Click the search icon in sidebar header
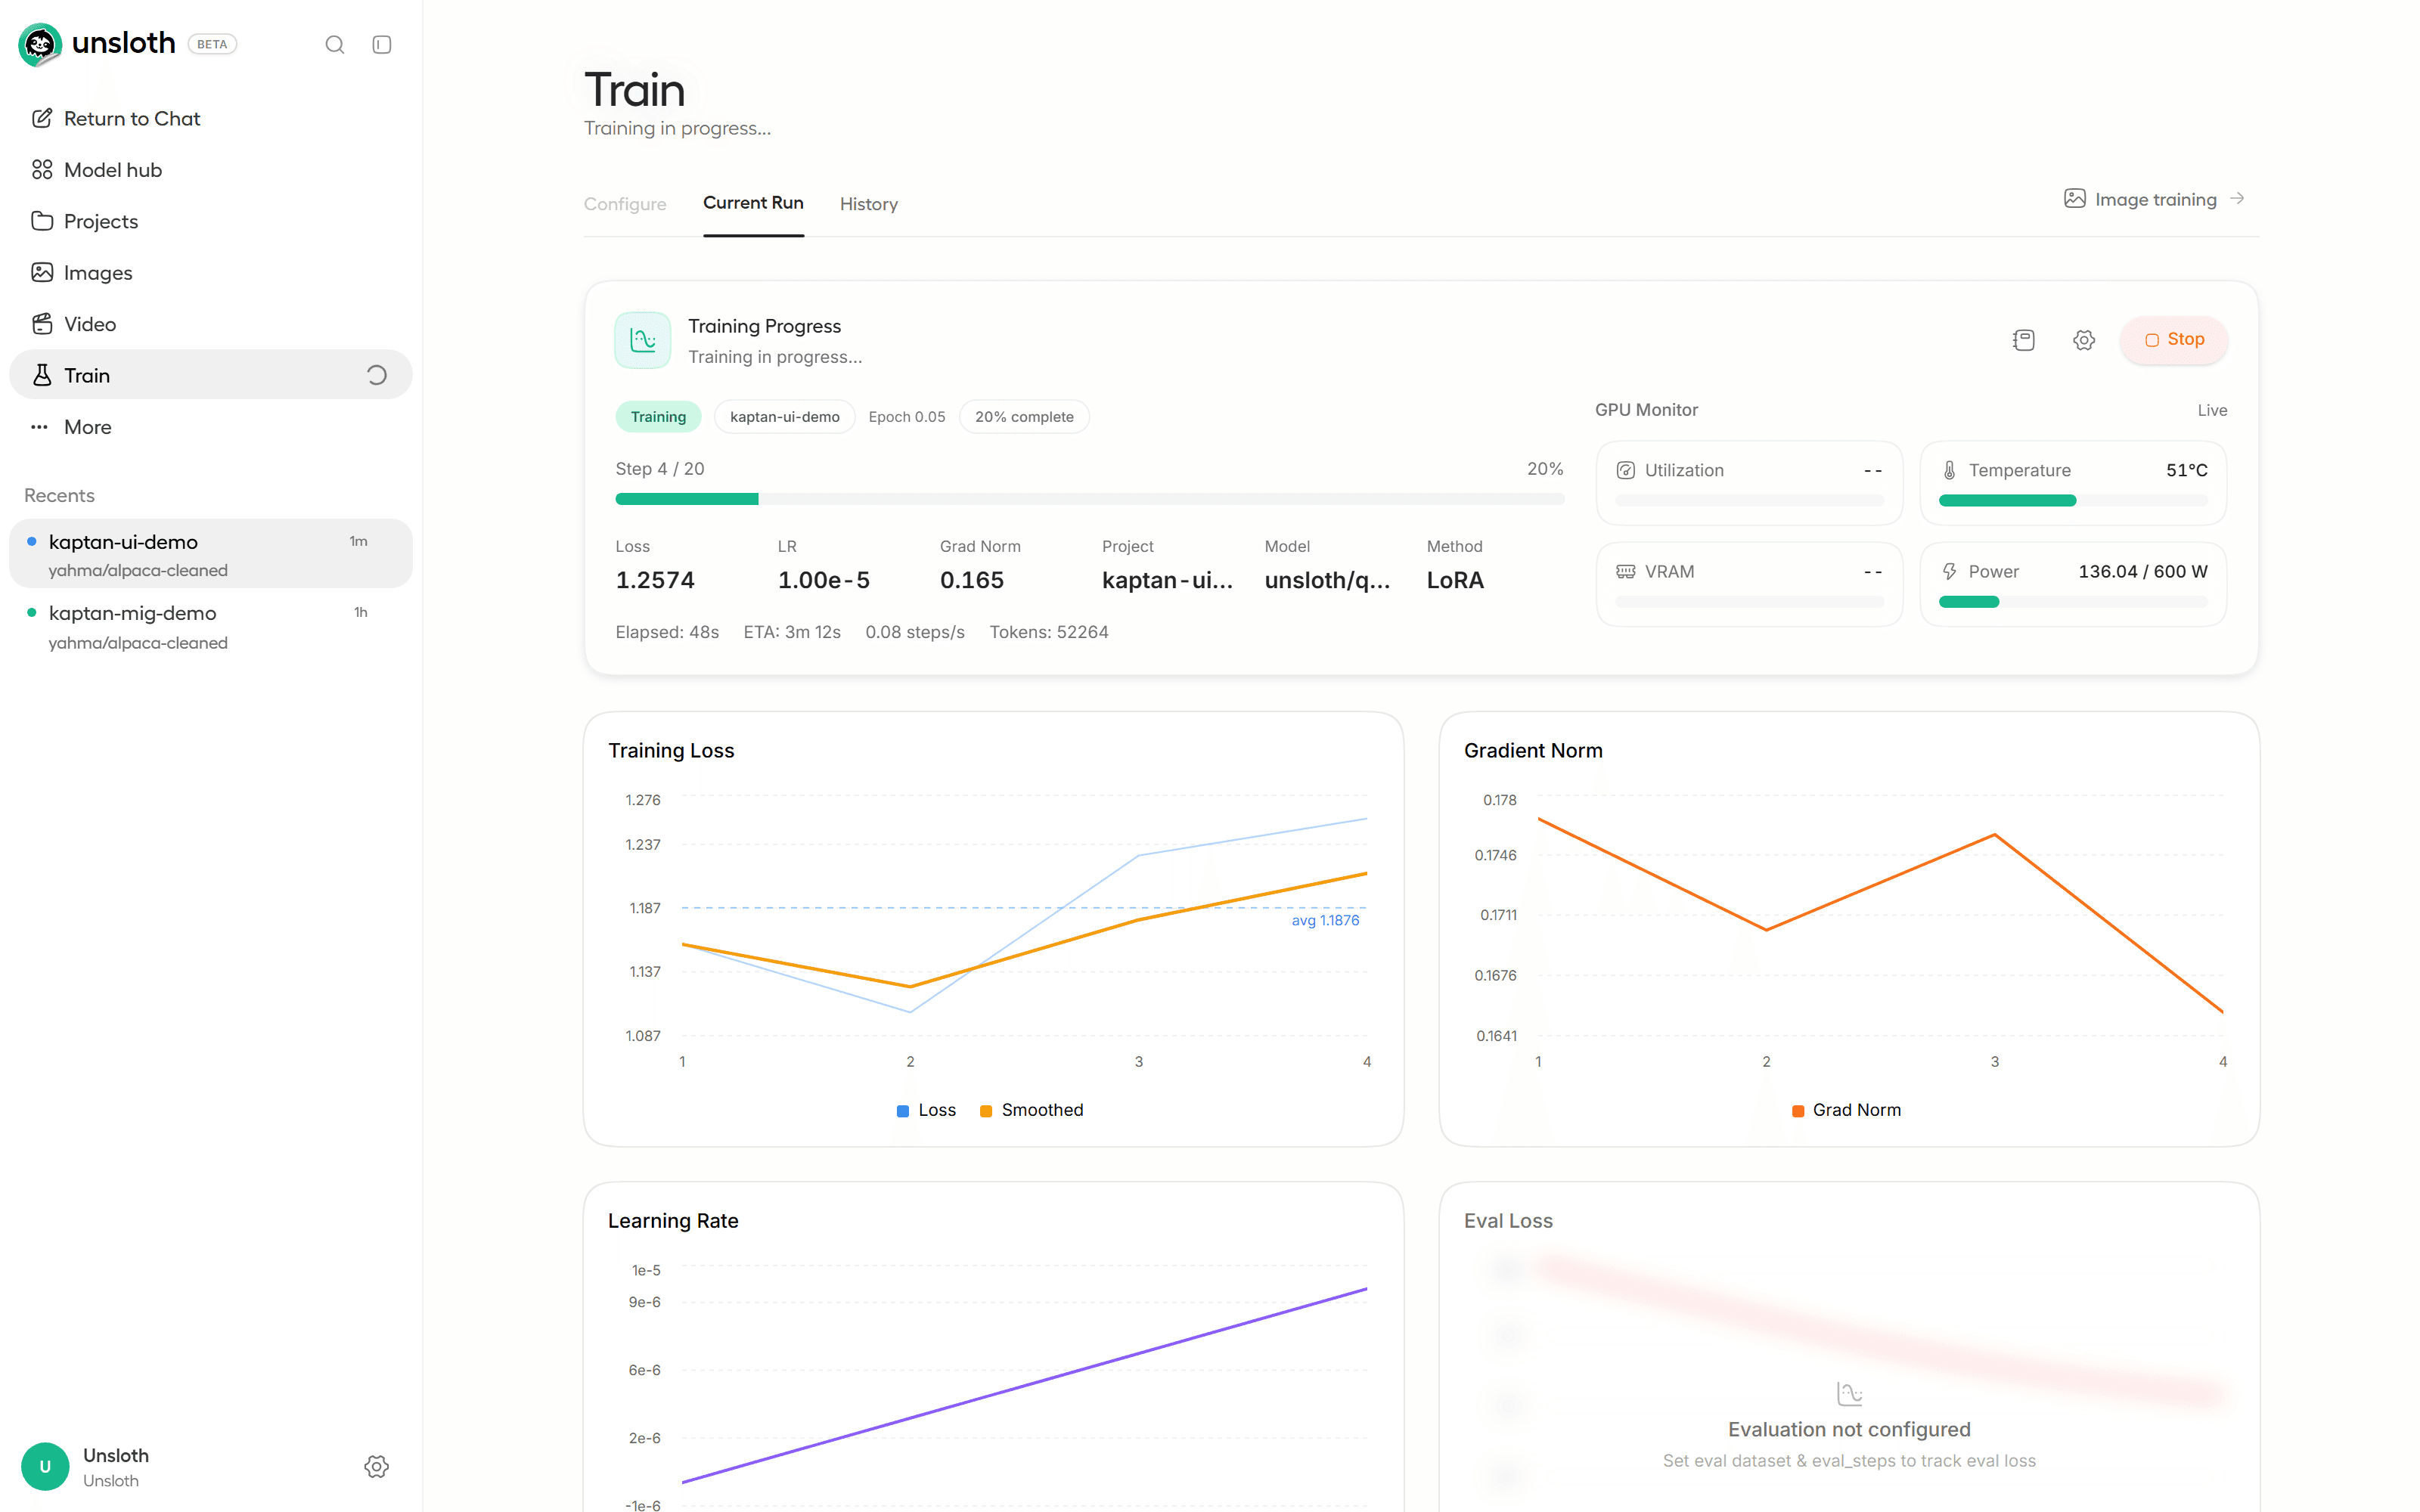2420x1512 pixels. tap(335, 45)
